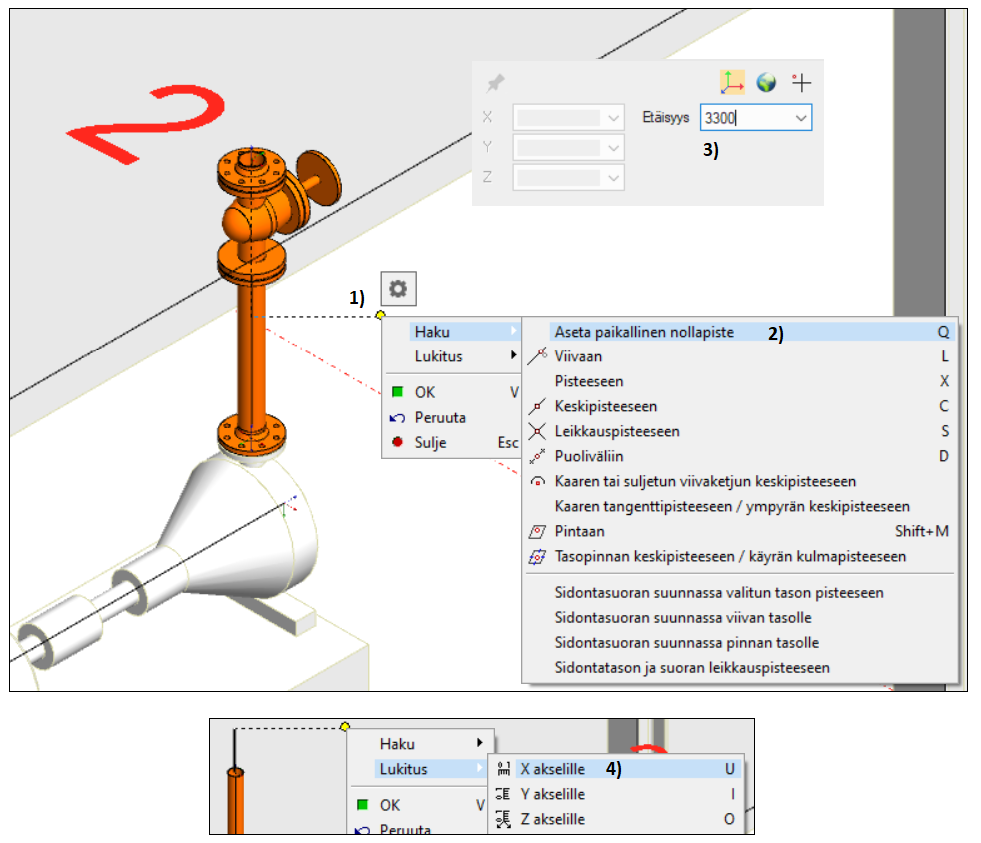
Task: Select Viivaan snap option
Action: tap(740, 356)
